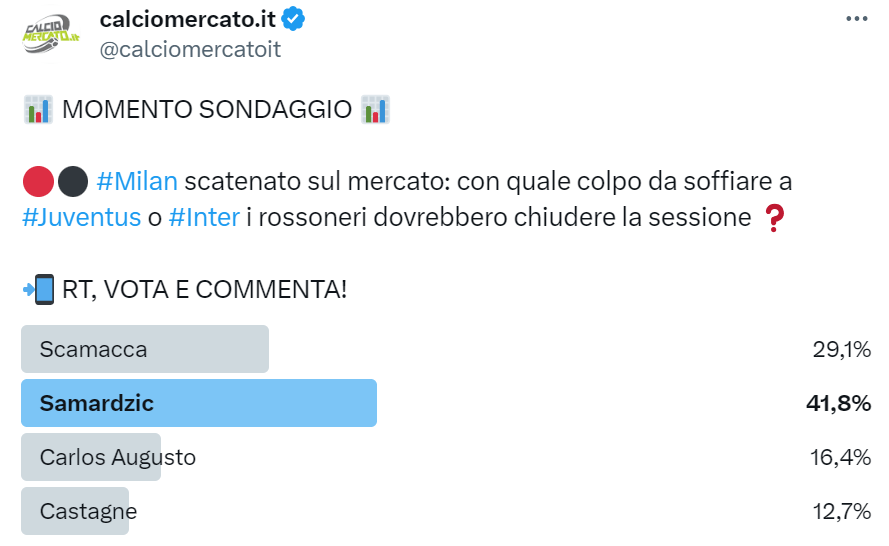Image resolution: width=889 pixels, height=546 pixels.
Task: Open the #Juventus hashtag link
Action: [x=81, y=217]
